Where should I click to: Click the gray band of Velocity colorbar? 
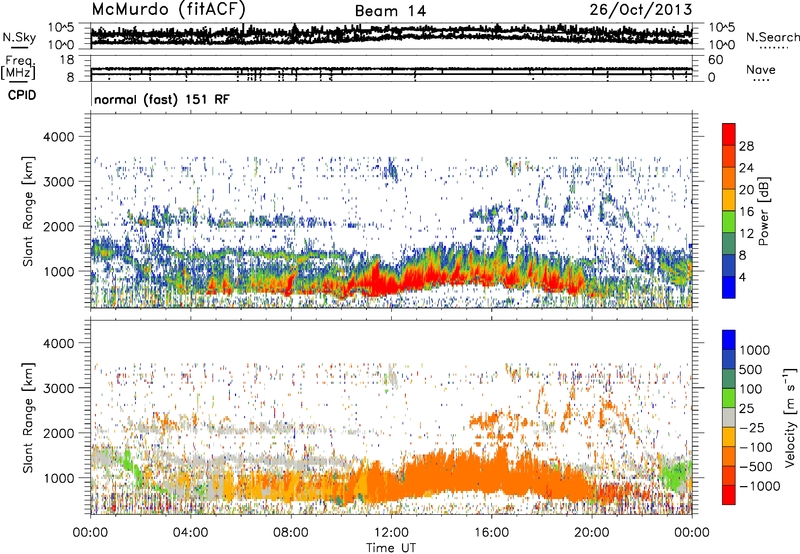point(729,417)
